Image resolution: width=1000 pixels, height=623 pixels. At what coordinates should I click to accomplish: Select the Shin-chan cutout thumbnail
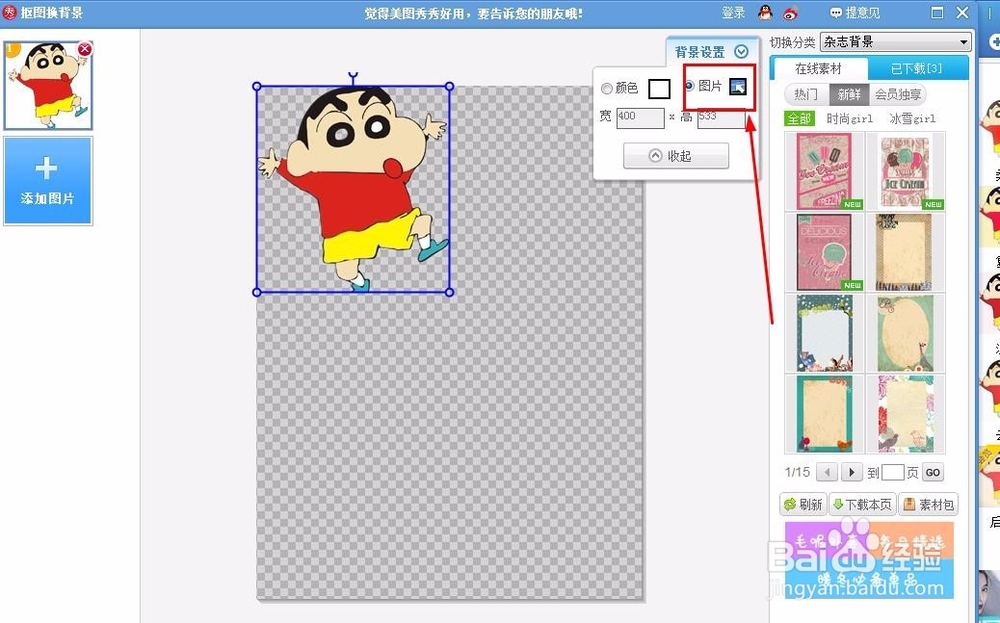[48, 85]
